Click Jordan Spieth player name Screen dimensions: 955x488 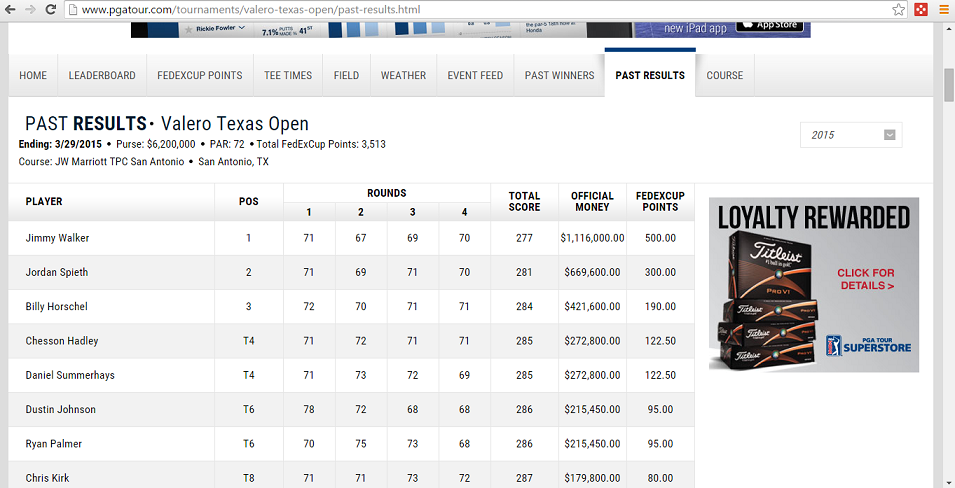[57, 272]
